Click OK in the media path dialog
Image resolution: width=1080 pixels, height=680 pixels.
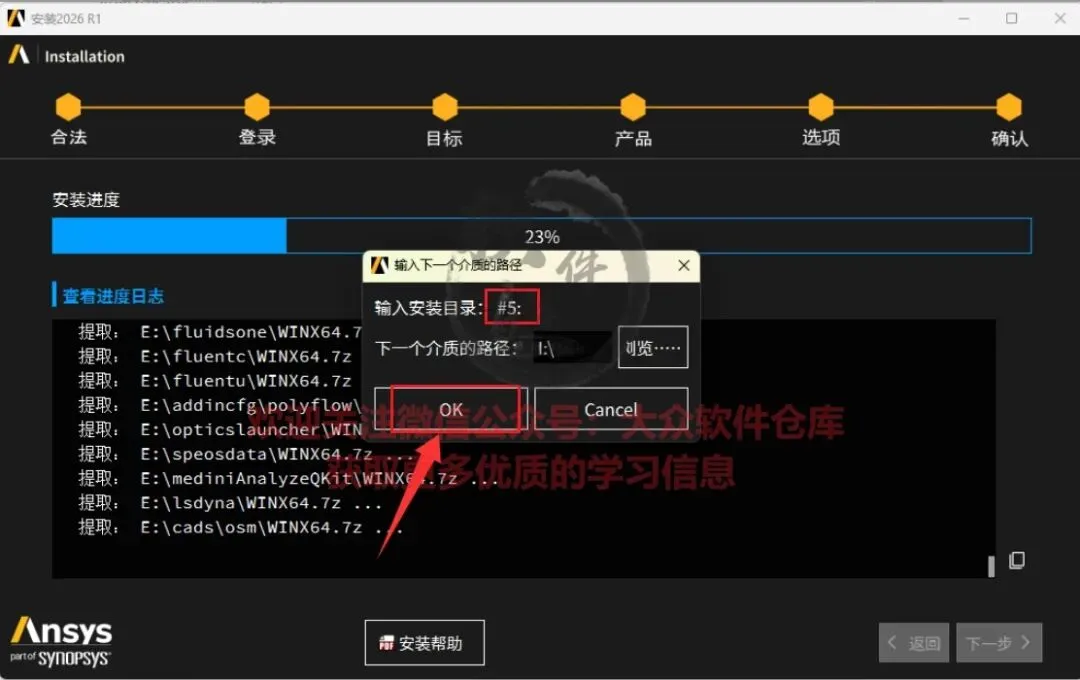pos(451,409)
